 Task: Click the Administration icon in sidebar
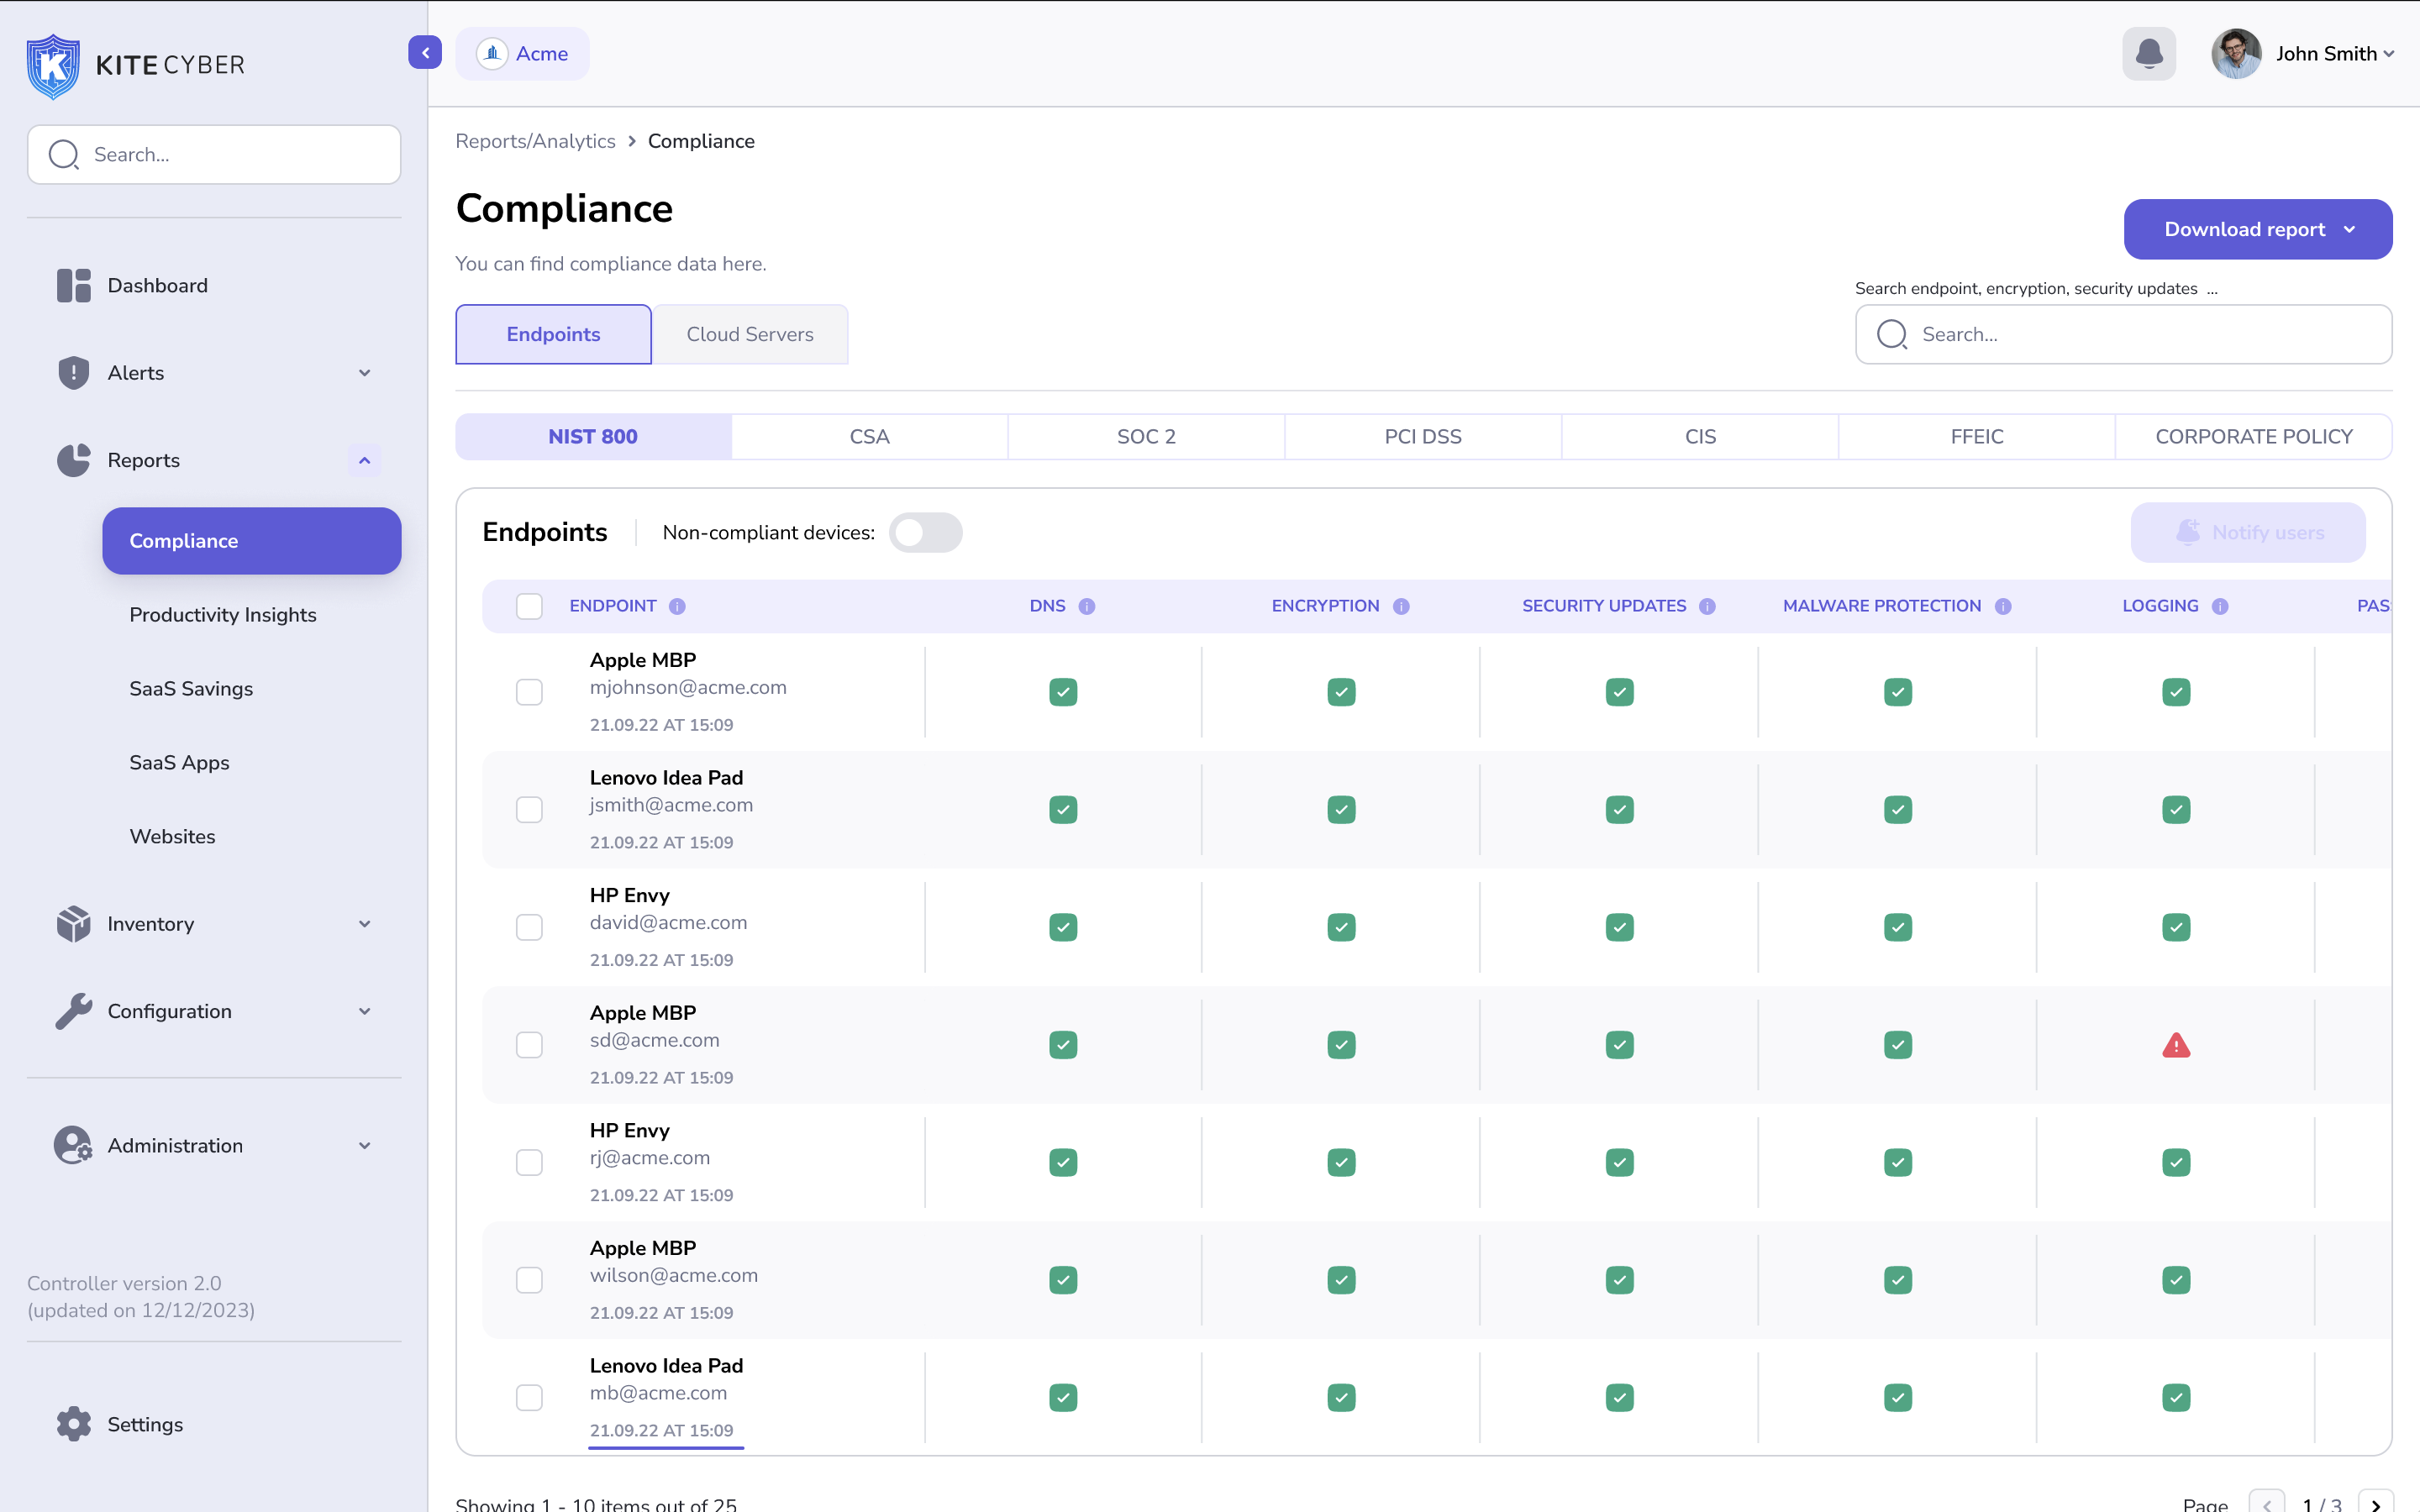click(x=71, y=1144)
